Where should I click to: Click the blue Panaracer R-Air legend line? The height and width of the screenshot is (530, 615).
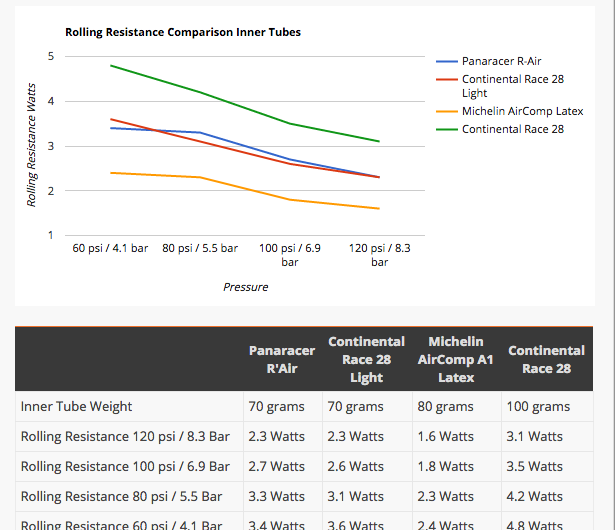click(447, 62)
